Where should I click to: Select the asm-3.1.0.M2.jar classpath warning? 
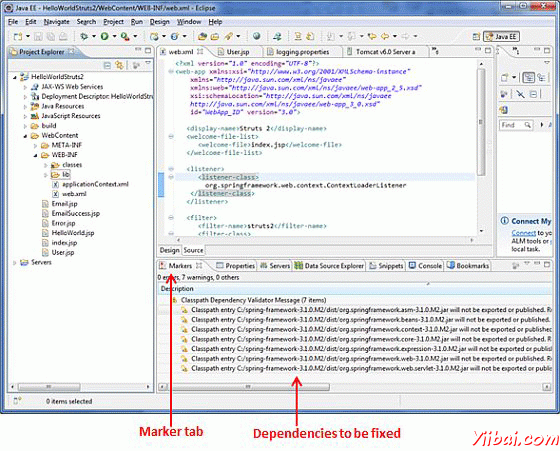click(366, 310)
